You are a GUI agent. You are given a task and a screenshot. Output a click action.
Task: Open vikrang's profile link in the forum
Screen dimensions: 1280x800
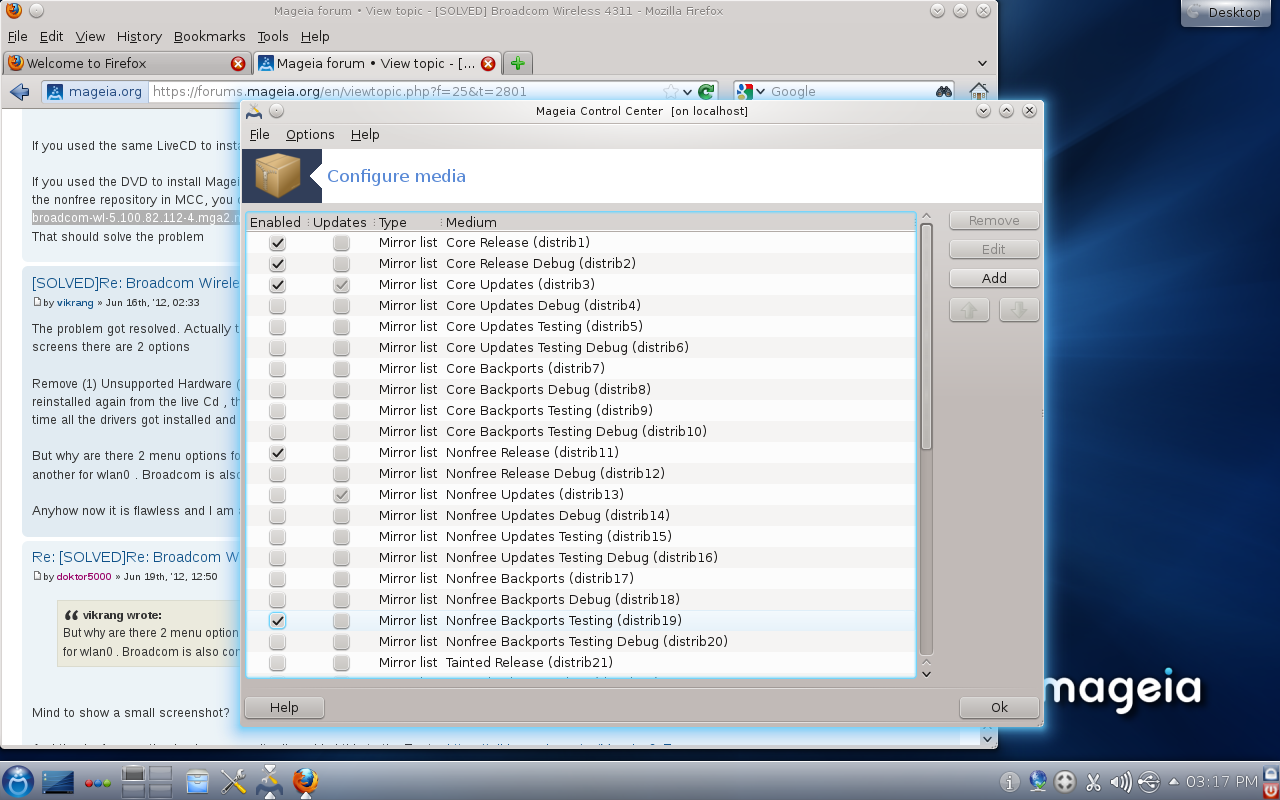pos(77,303)
